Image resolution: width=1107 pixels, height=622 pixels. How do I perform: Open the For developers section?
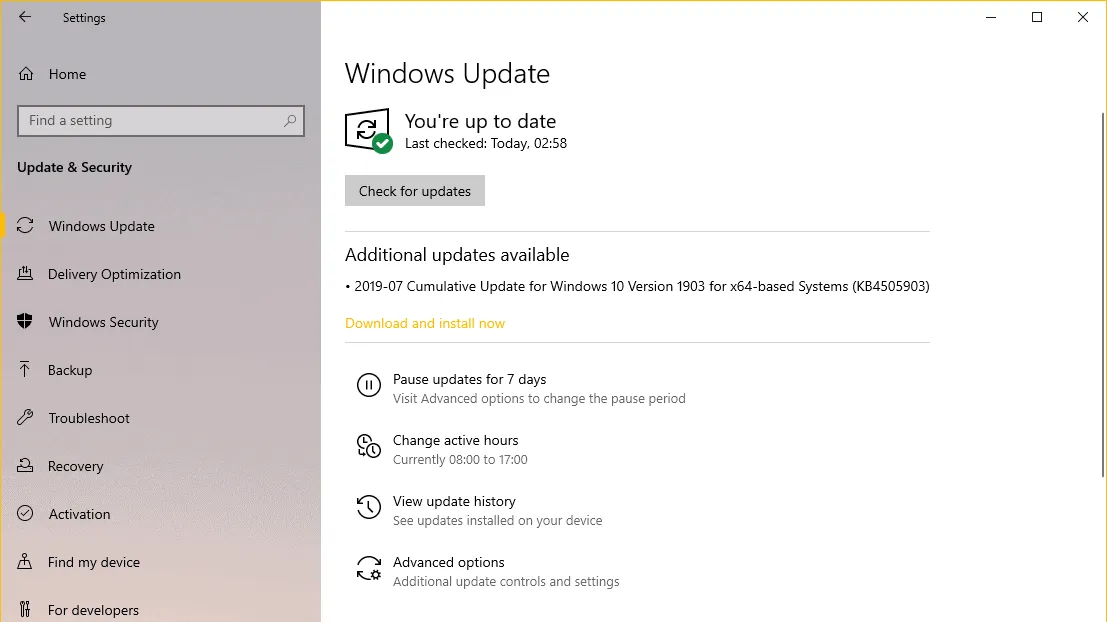click(x=24, y=609)
